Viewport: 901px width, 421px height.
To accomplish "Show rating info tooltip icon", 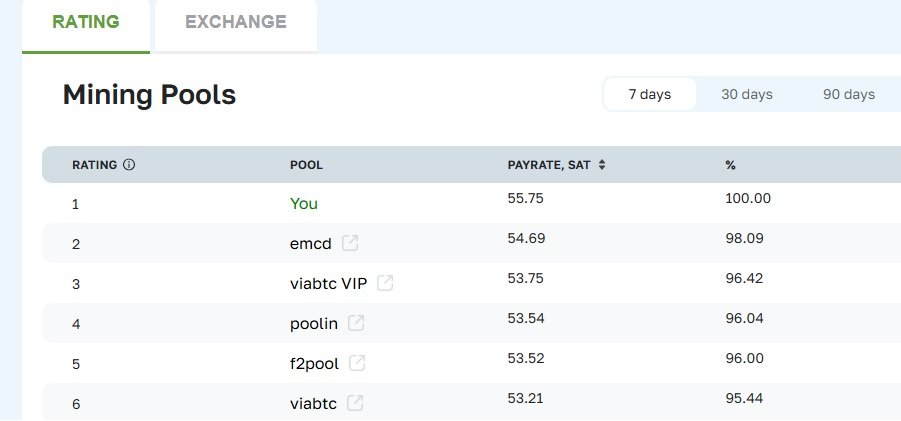I will coord(129,165).
